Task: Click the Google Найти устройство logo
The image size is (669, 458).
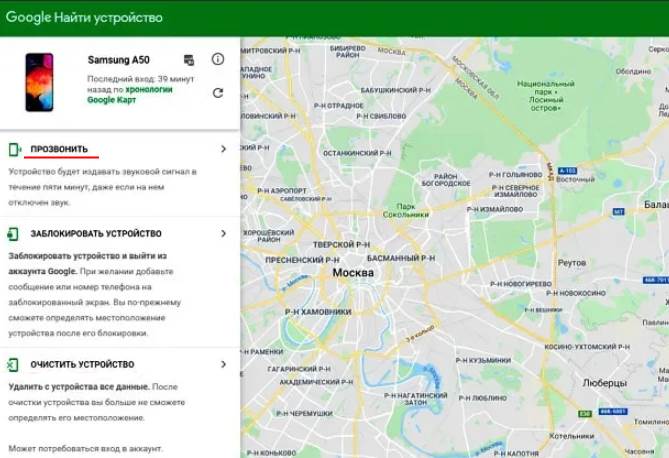Action: [x=84, y=18]
